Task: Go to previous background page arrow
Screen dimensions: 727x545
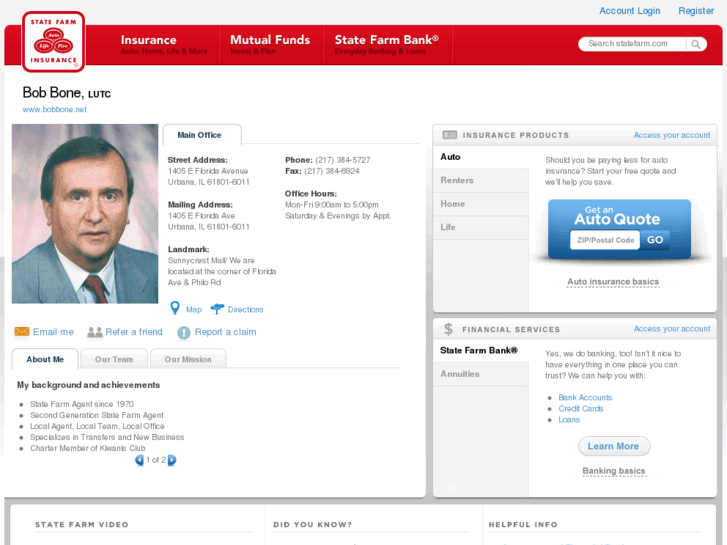Action: pos(139,460)
